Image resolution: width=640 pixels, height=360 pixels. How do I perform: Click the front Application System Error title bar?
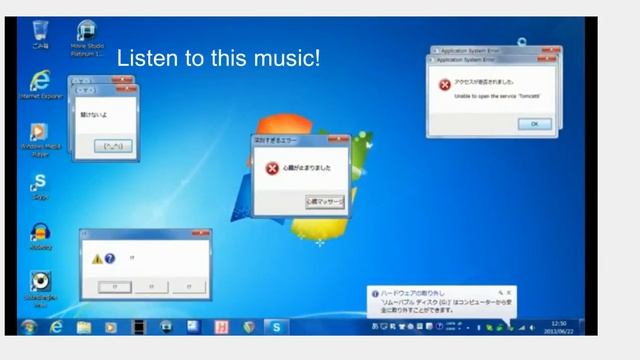click(492, 60)
